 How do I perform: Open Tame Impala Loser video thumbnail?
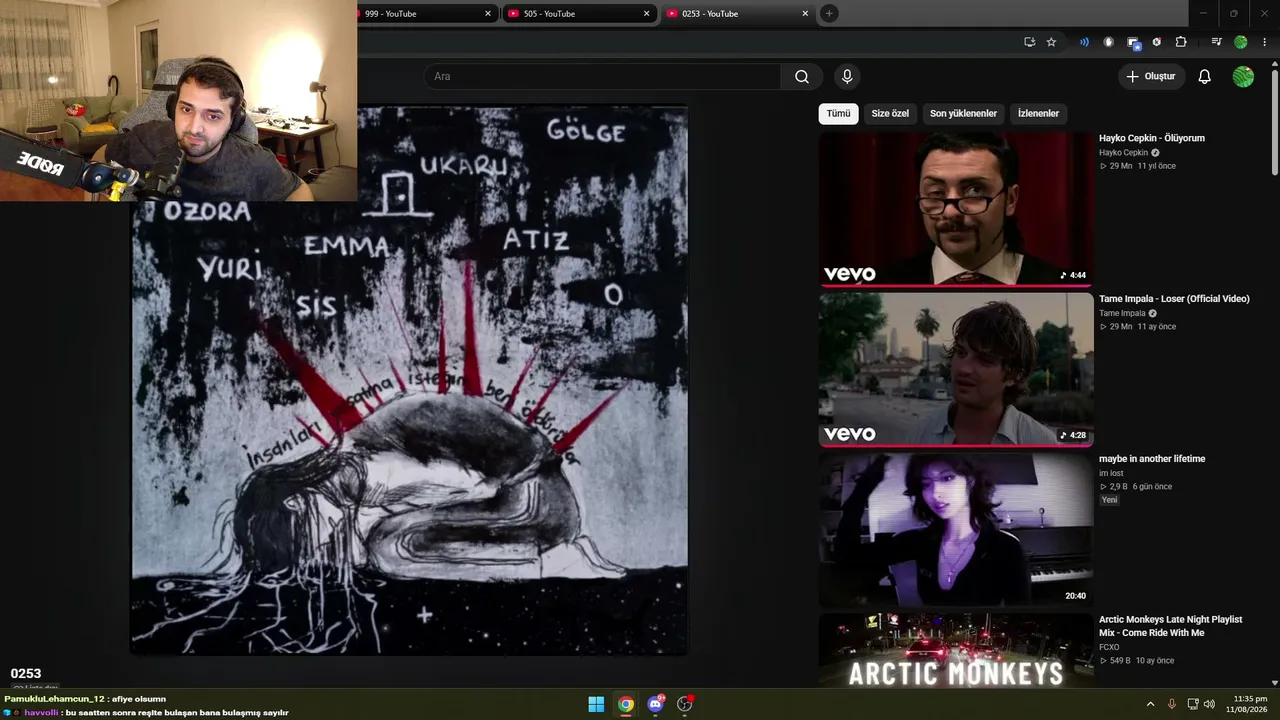956,369
